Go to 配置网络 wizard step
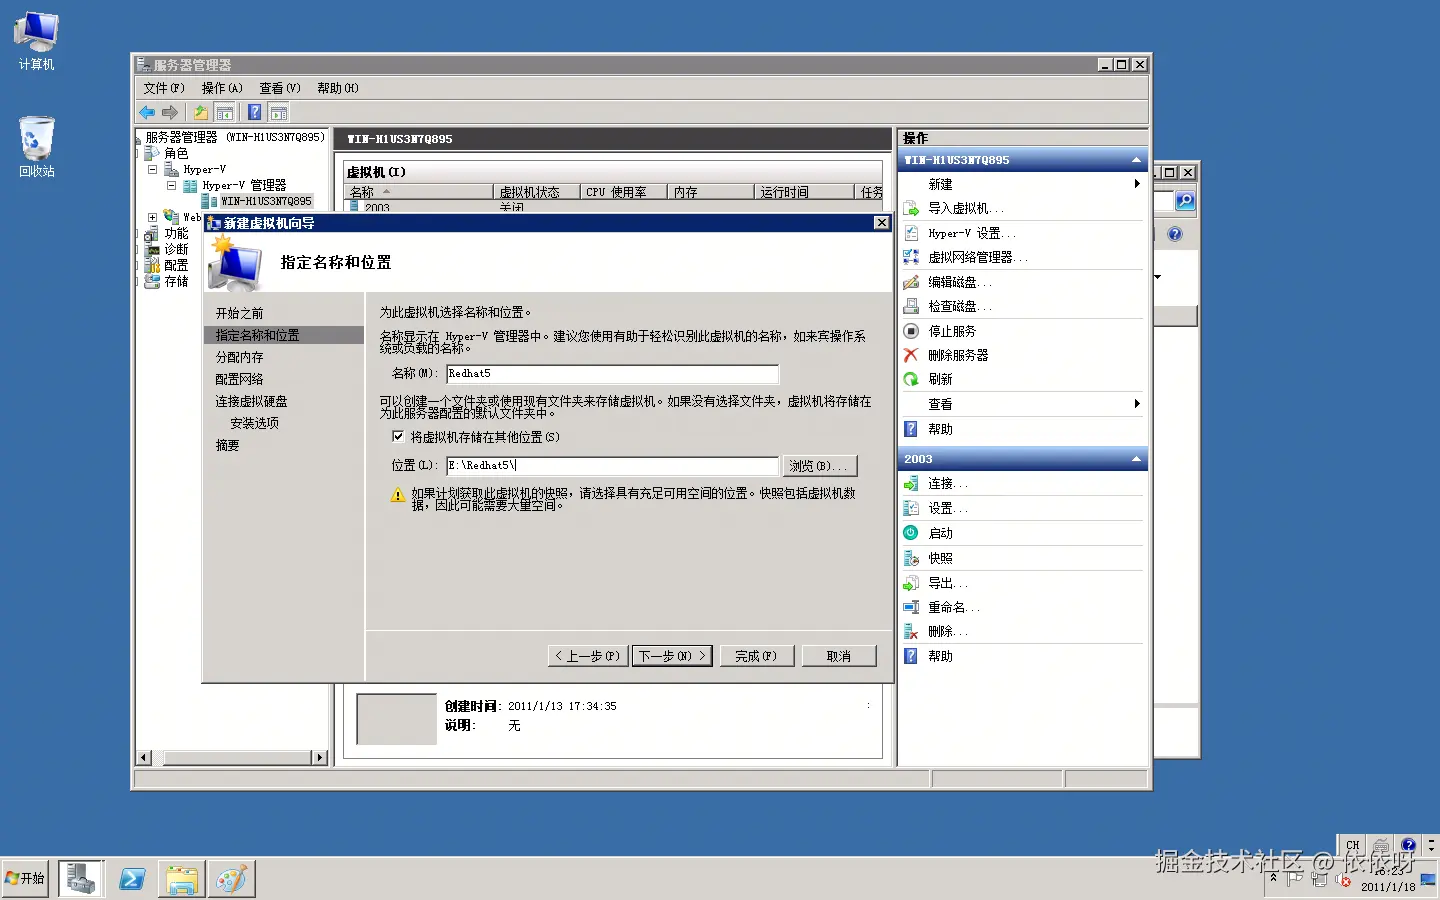The width and height of the screenshot is (1440, 900). [x=240, y=379]
